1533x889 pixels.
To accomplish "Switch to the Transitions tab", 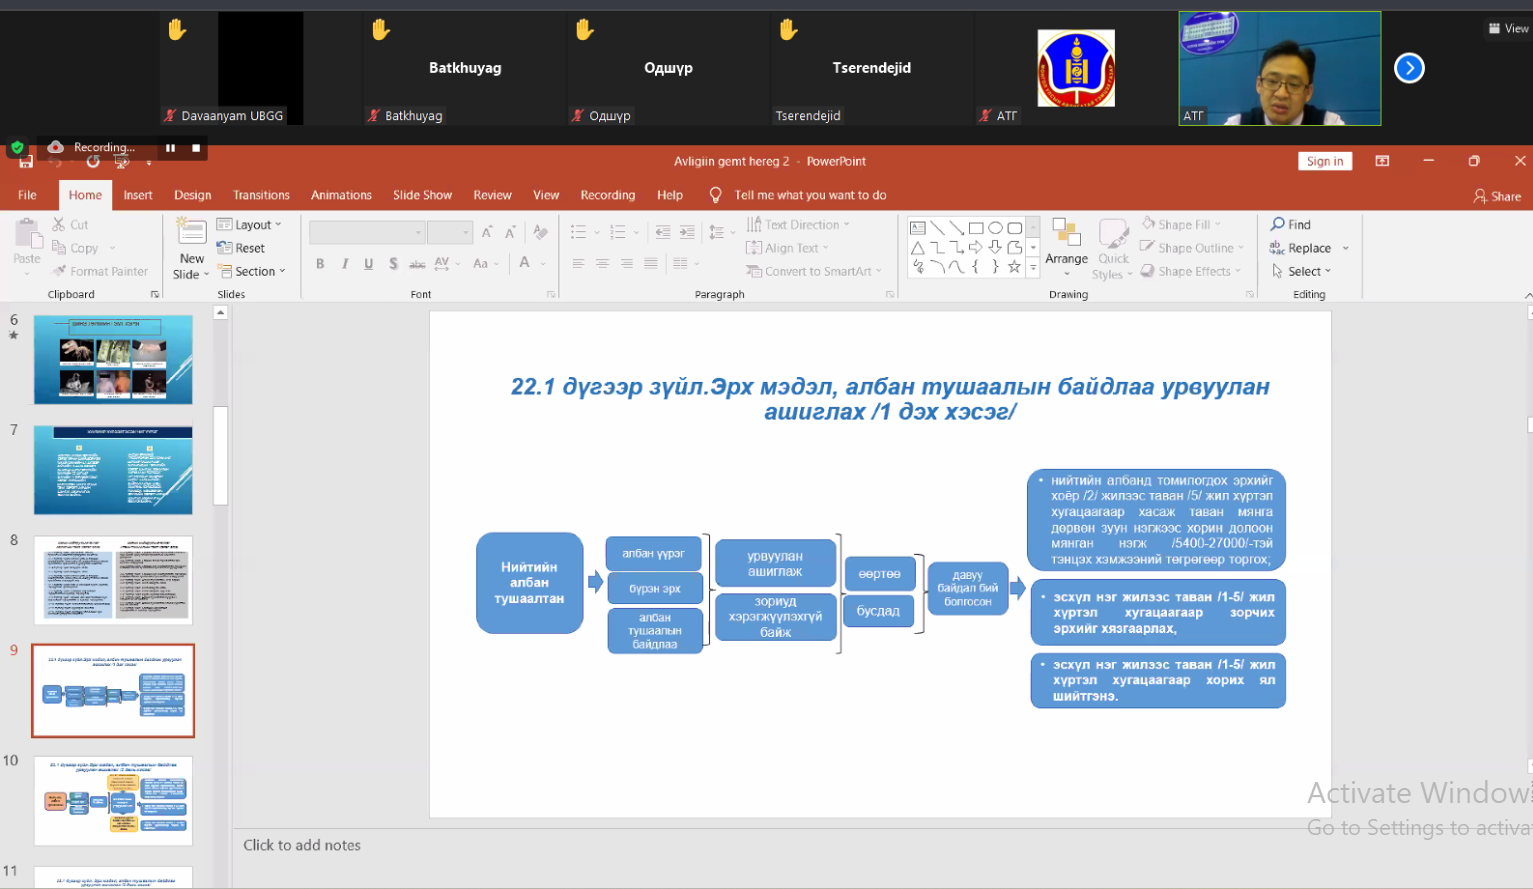I will 261,195.
